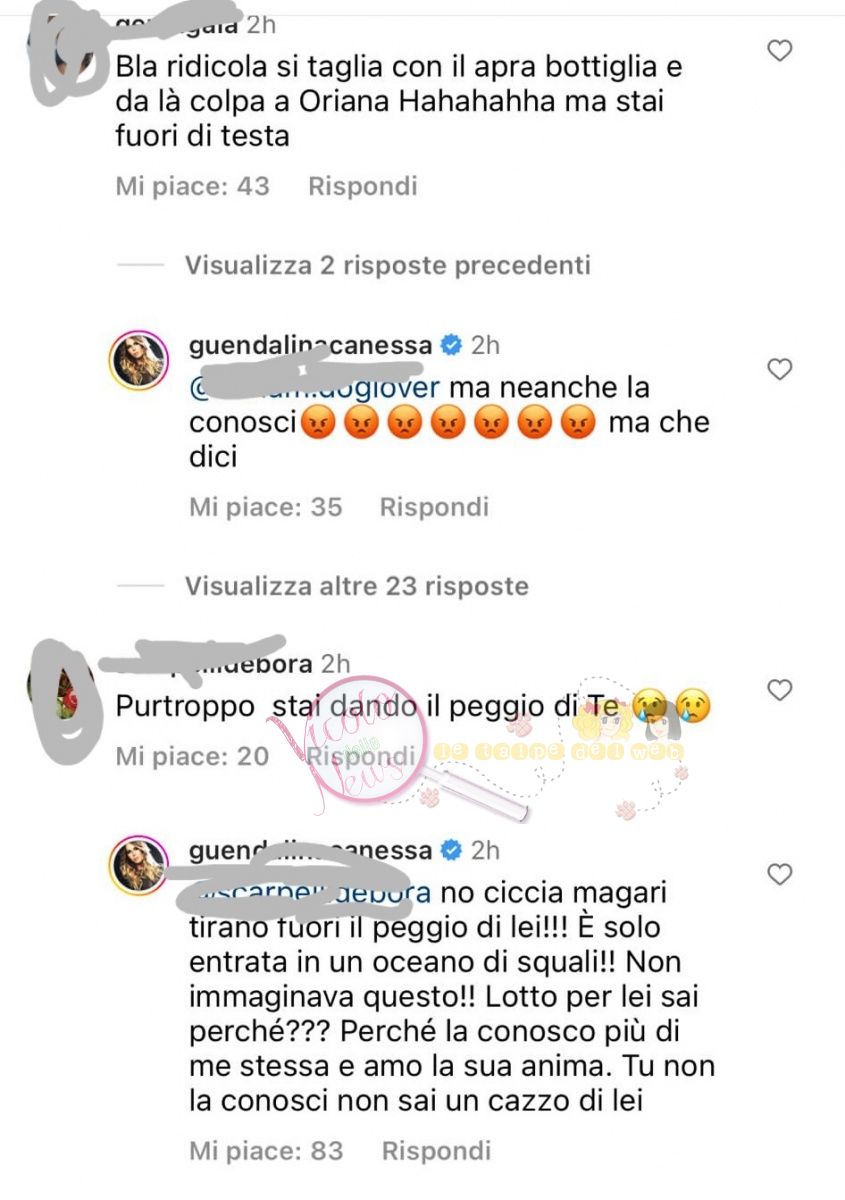View likes 'Mi piace: 35'
Image resolution: width=845 pixels, height=1200 pixels.
pos(266,507)
